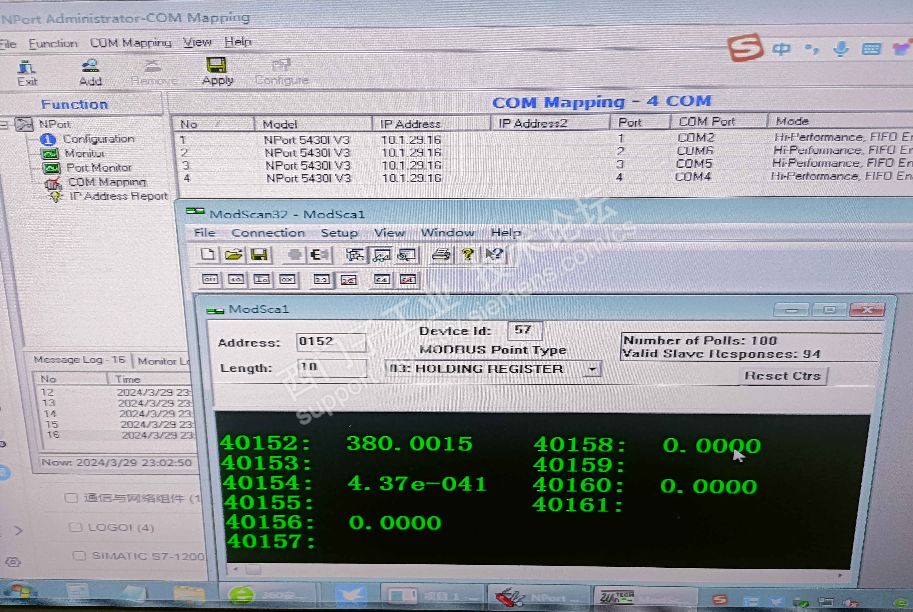
Task: Click the Sogou S input method icon
Action: click(x=745, y=47)
